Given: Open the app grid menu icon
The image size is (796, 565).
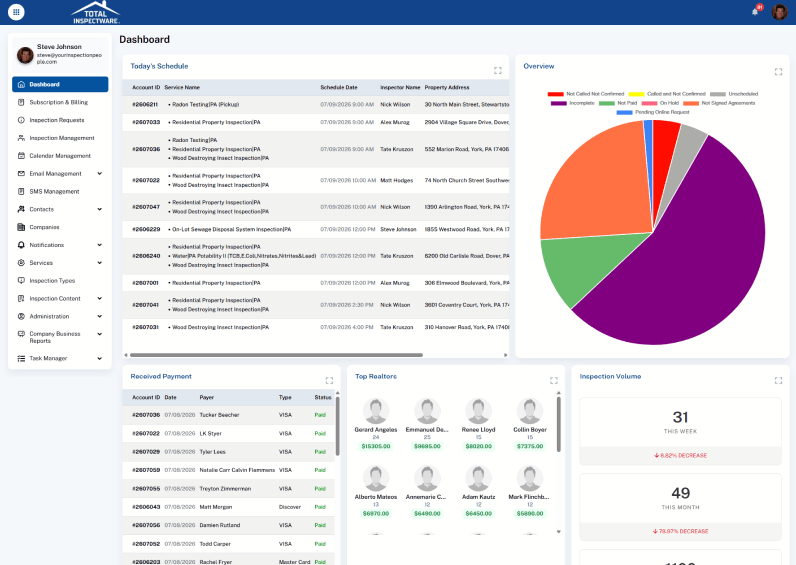Looking at the screenshot, I should click(x=16, y=12).
